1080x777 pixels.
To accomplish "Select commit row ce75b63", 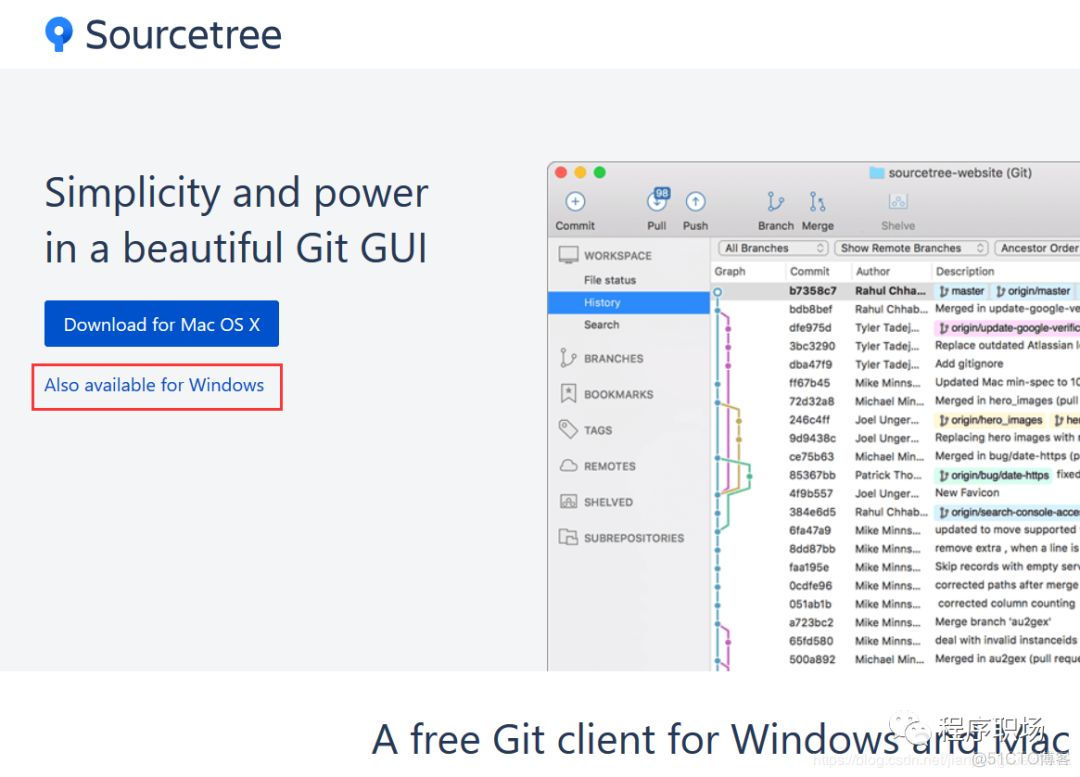I will [895, 457].
